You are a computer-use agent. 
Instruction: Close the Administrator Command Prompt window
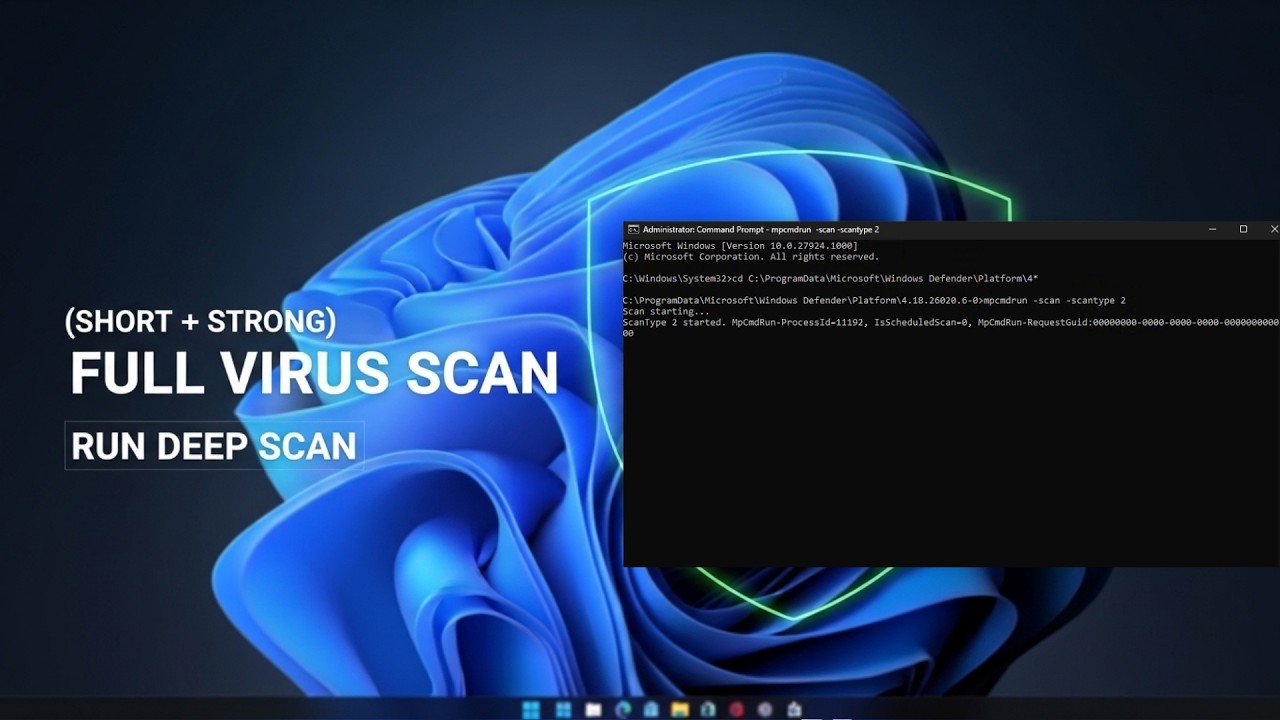click(x=1273, y=229)
